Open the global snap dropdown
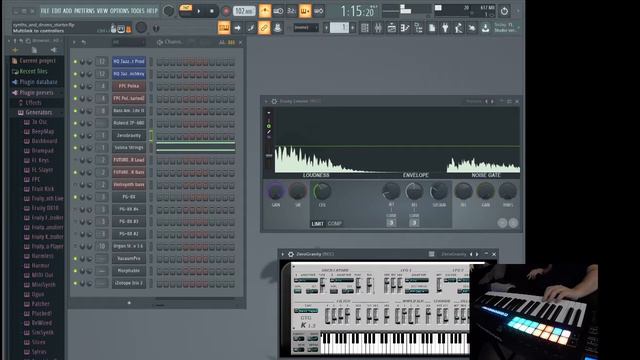This screenshot has width=640, height=360. 306,28
